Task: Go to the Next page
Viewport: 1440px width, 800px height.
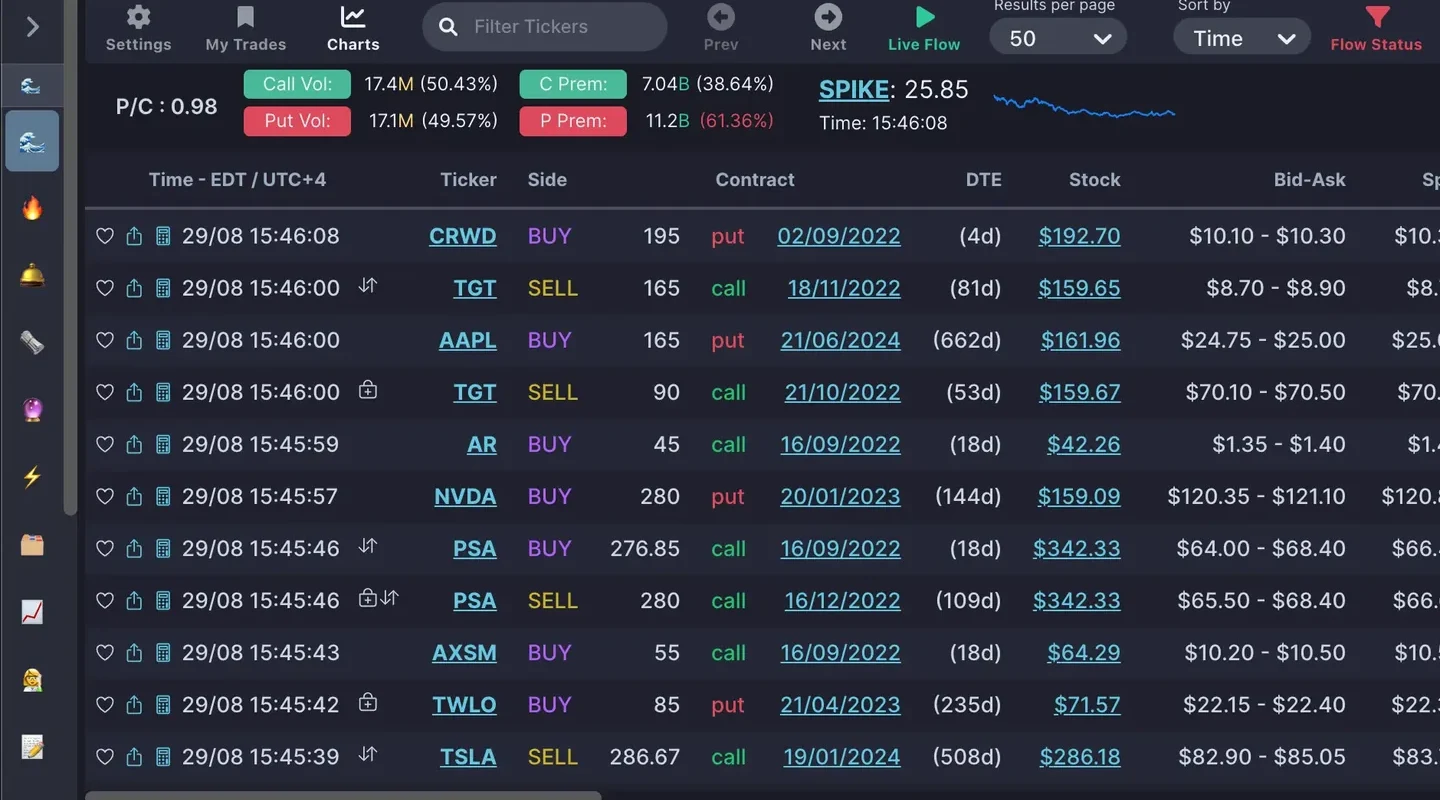Action: tap(828, 28)
